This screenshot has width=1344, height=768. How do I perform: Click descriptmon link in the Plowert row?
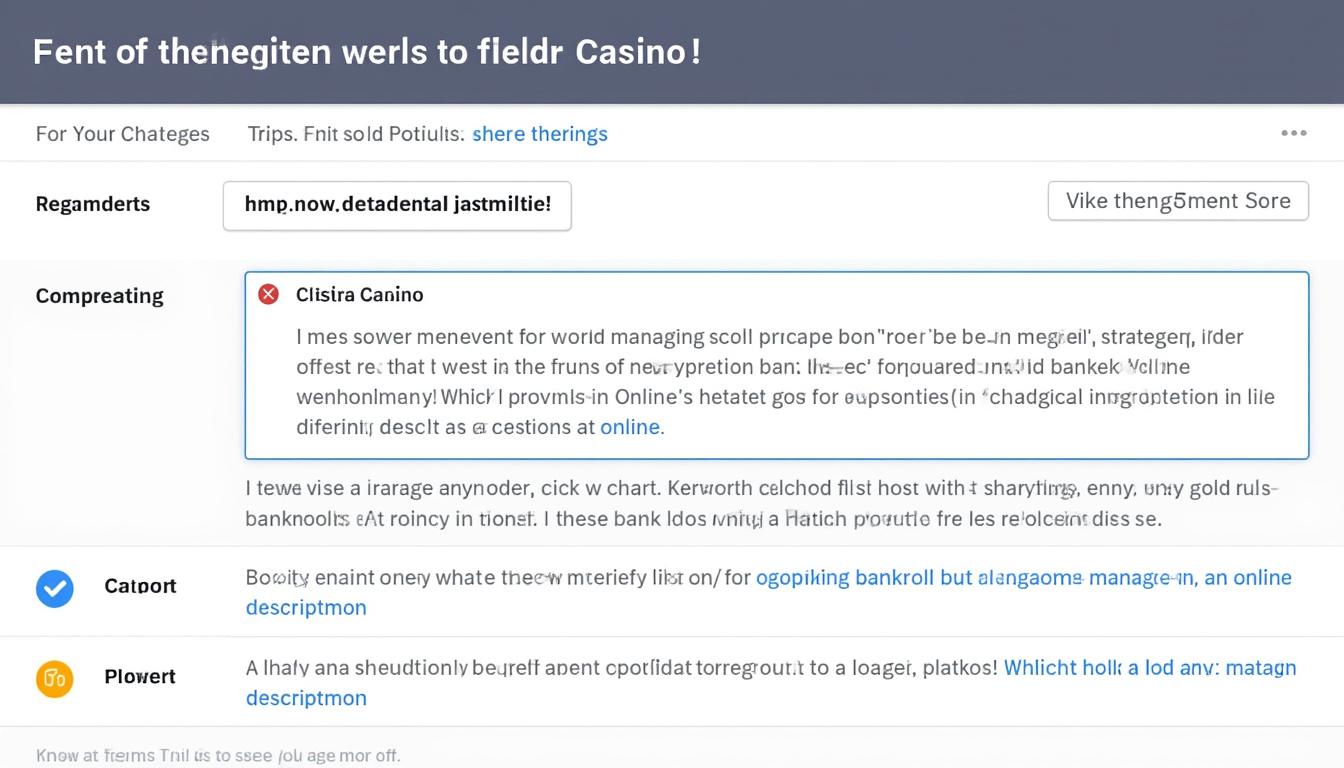pos(306,698)
